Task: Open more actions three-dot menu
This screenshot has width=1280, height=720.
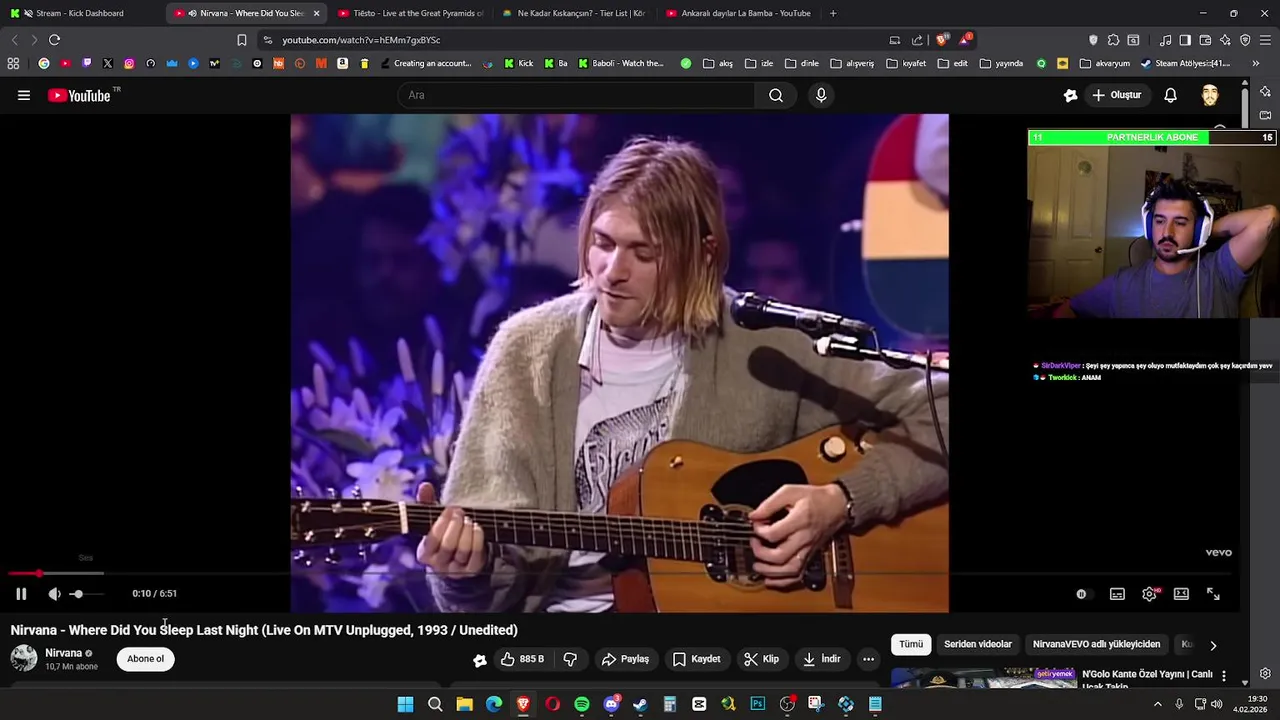Action: click(x=868, y=659)
